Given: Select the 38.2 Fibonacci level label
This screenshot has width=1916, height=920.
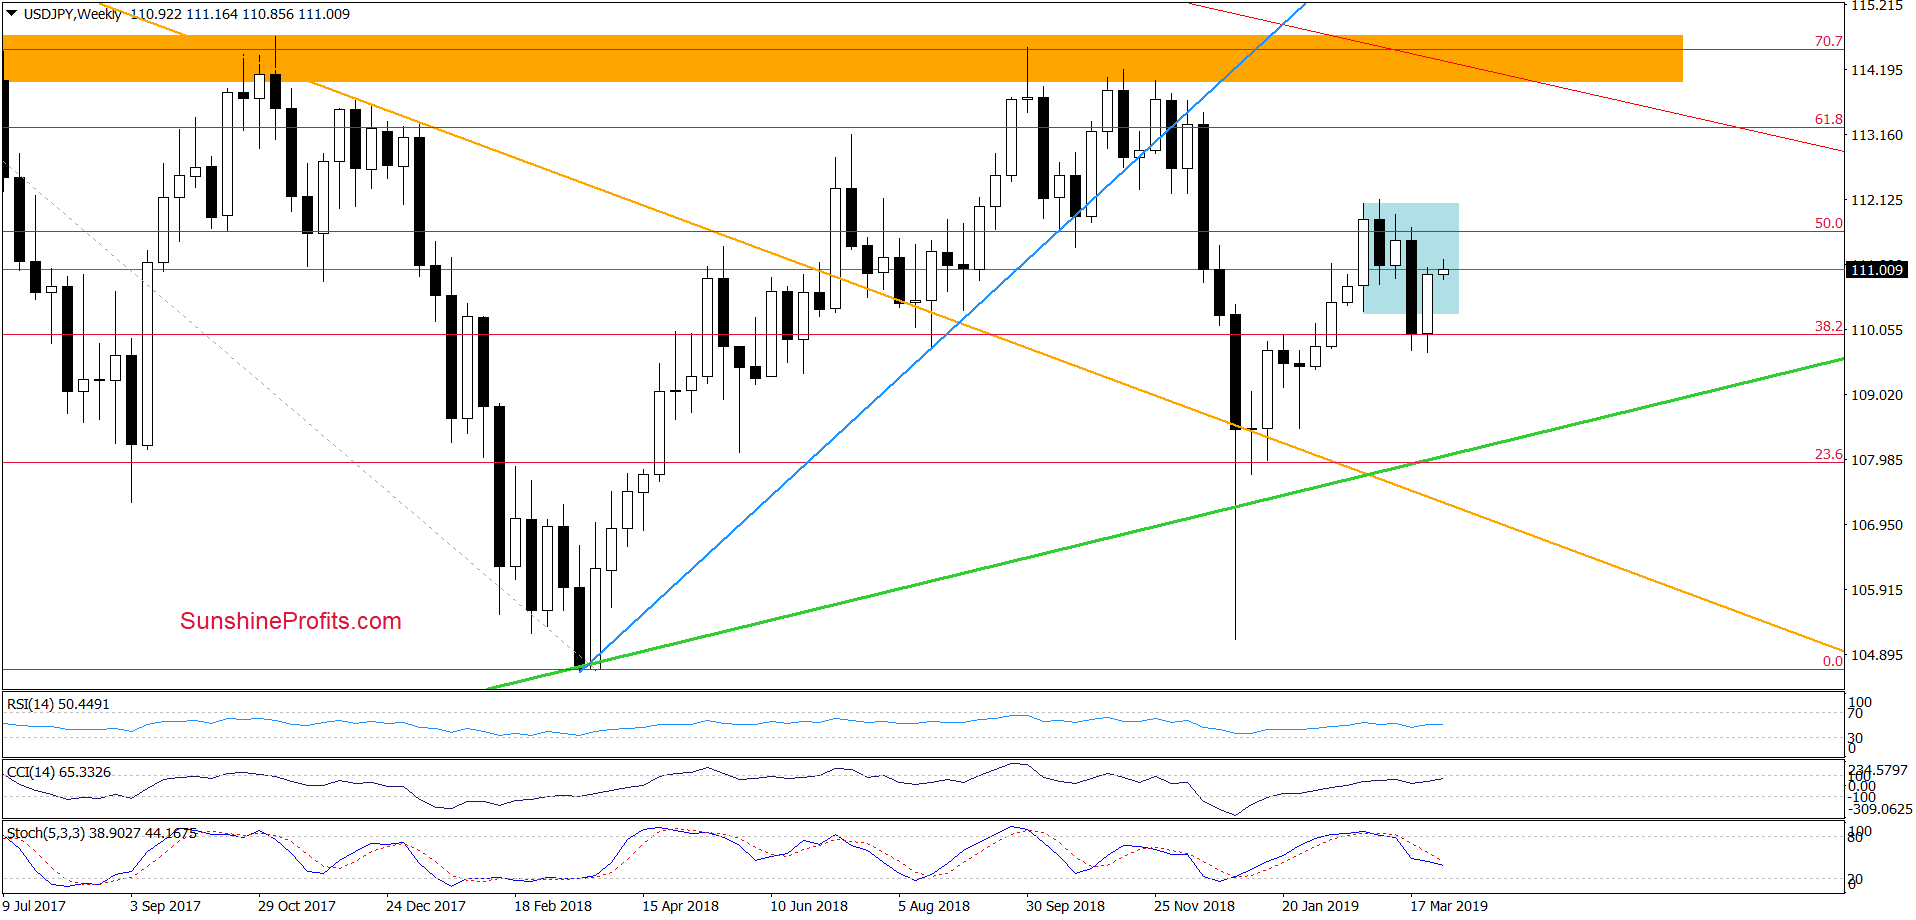Looking at the screenshot, I should point(1828,326).
